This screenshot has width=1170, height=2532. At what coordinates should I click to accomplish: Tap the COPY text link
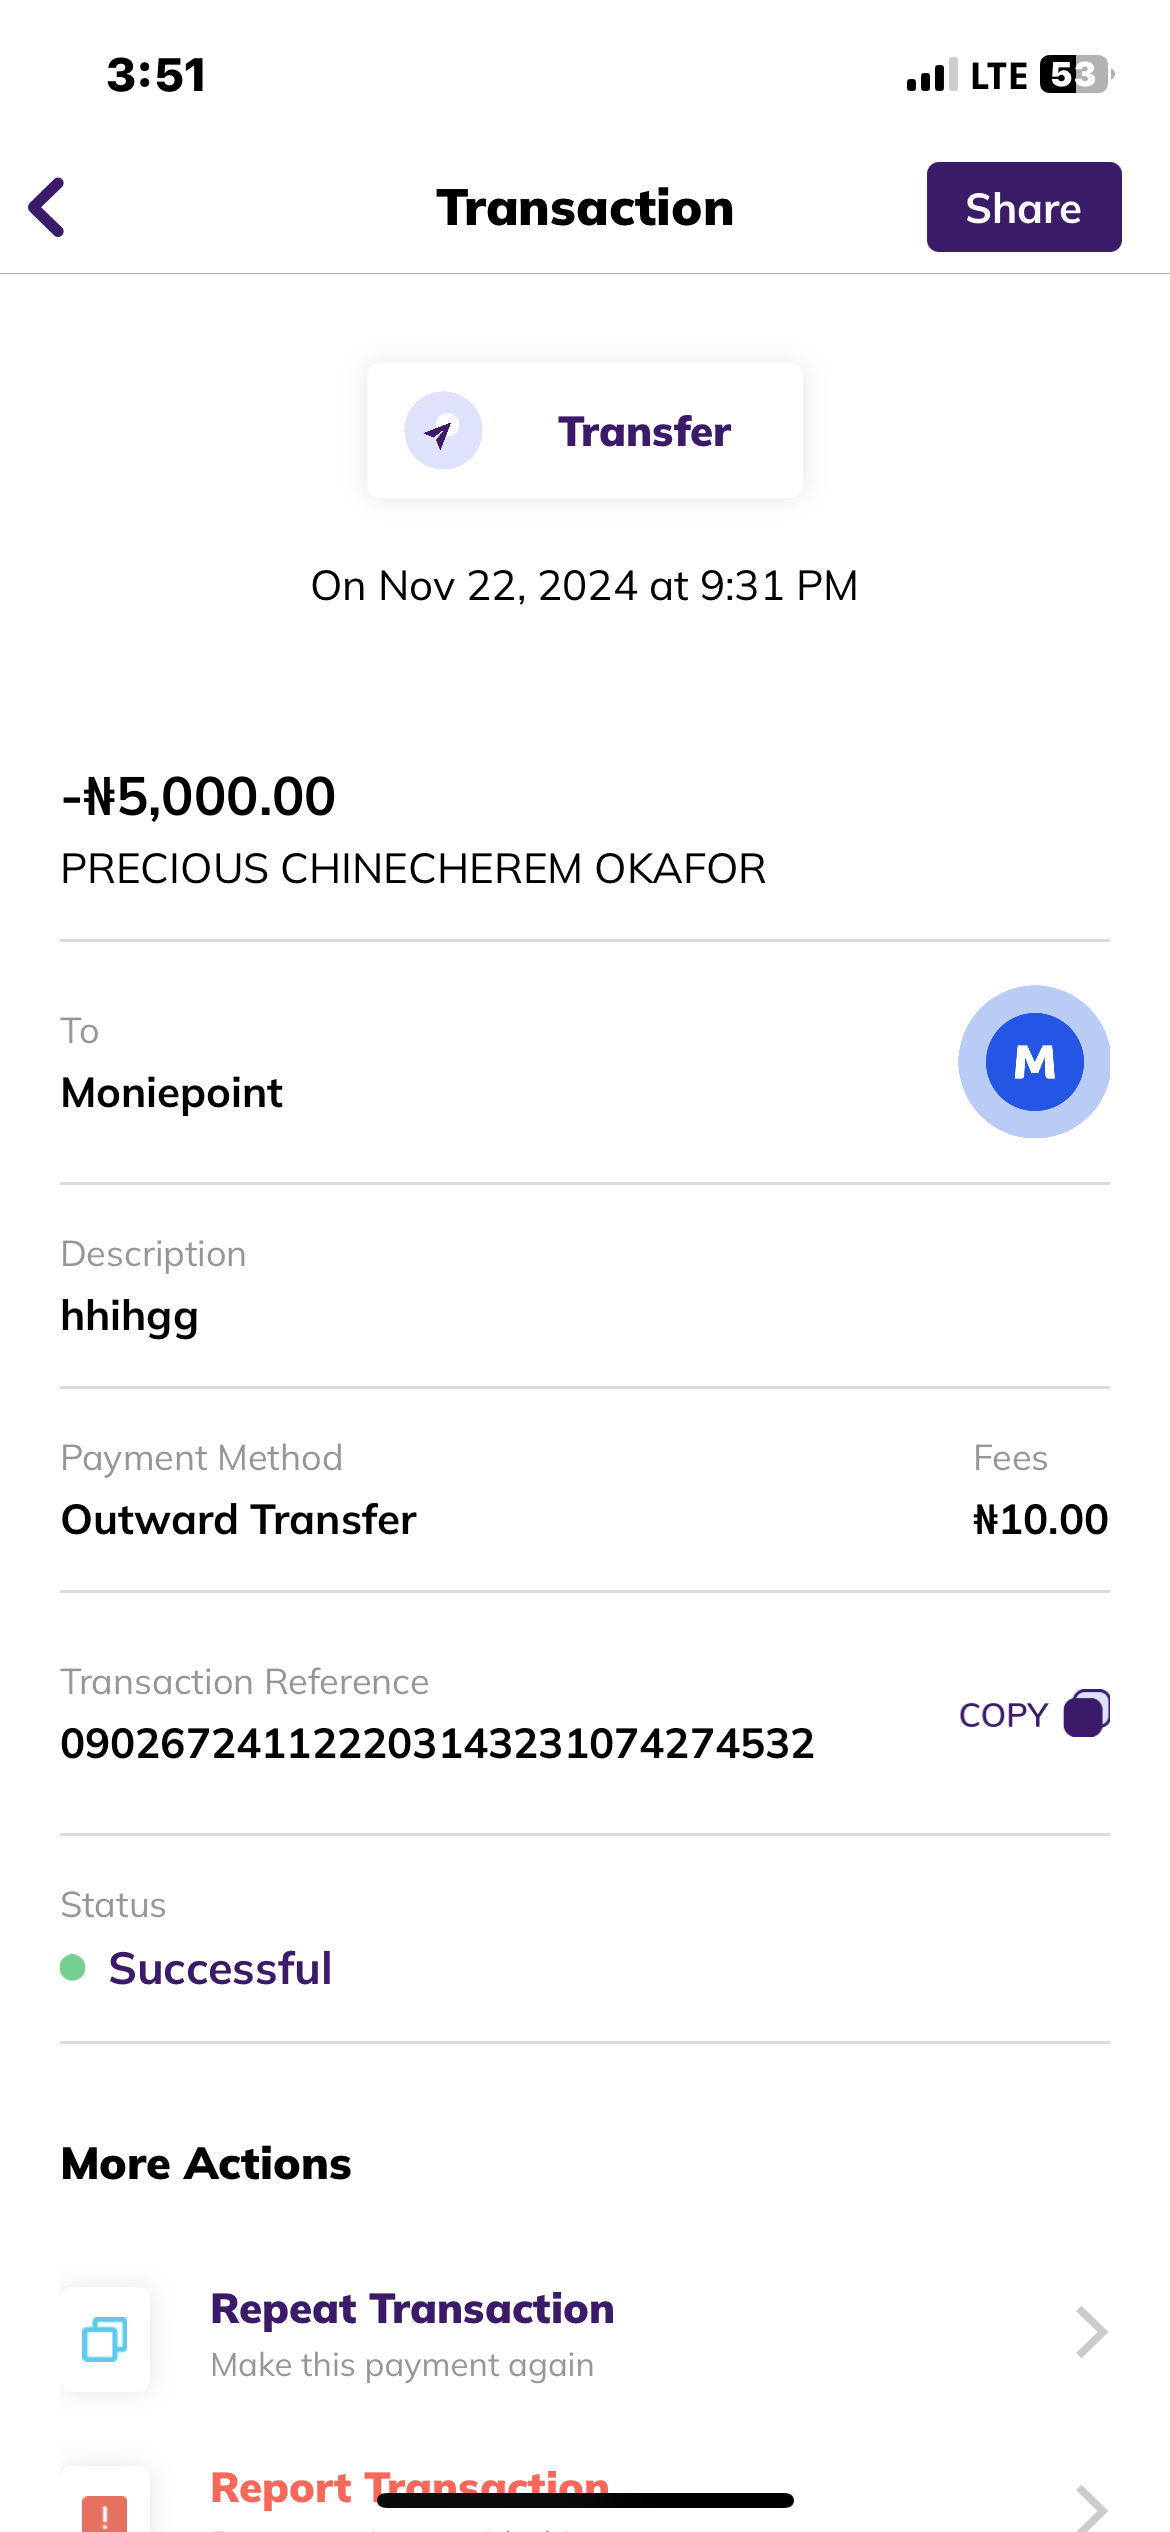(1003, 1716)
